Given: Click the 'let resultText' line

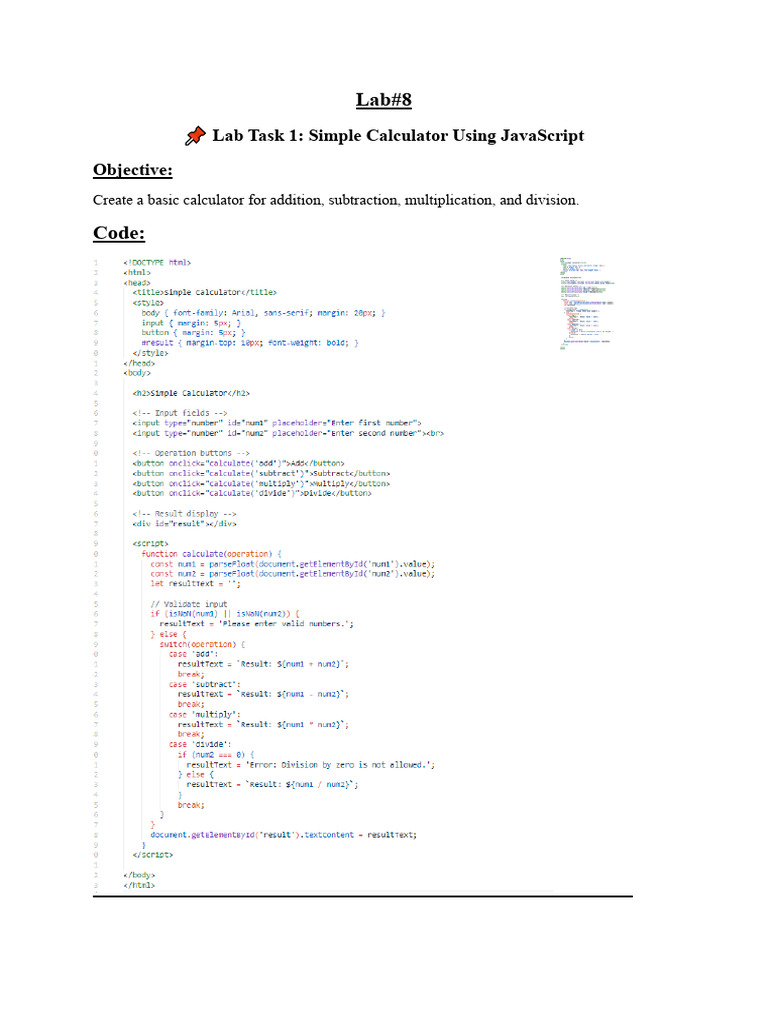Looking at the screenshot, I should 195,584.
